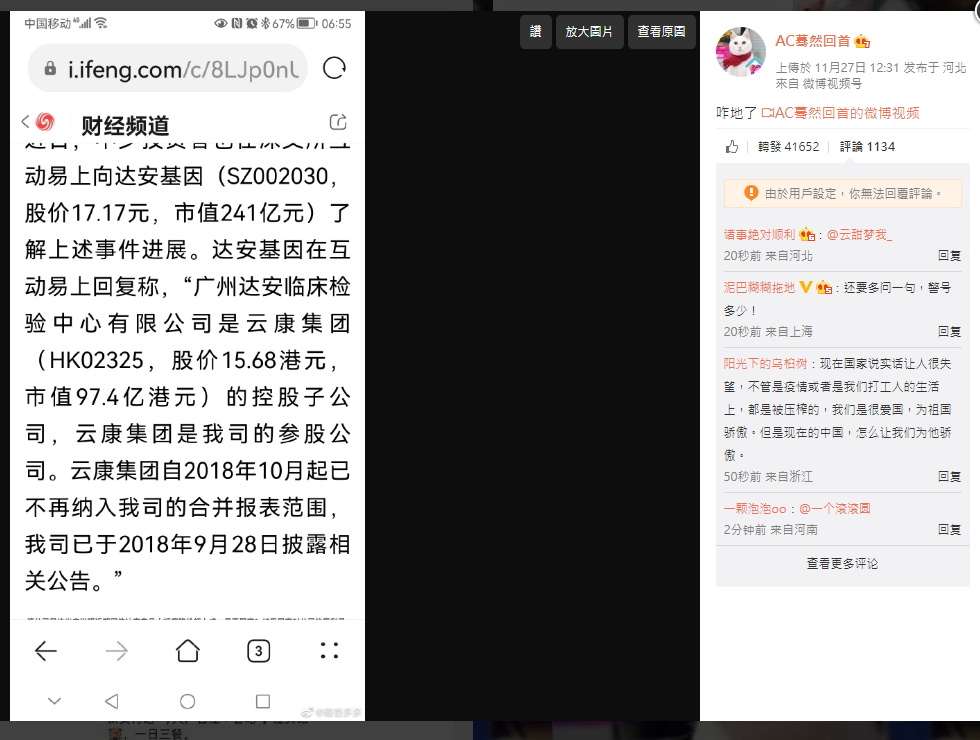The image size is (980, 740).
Task: Click 轉發 41652 repost count
Action: click(788, 146)
